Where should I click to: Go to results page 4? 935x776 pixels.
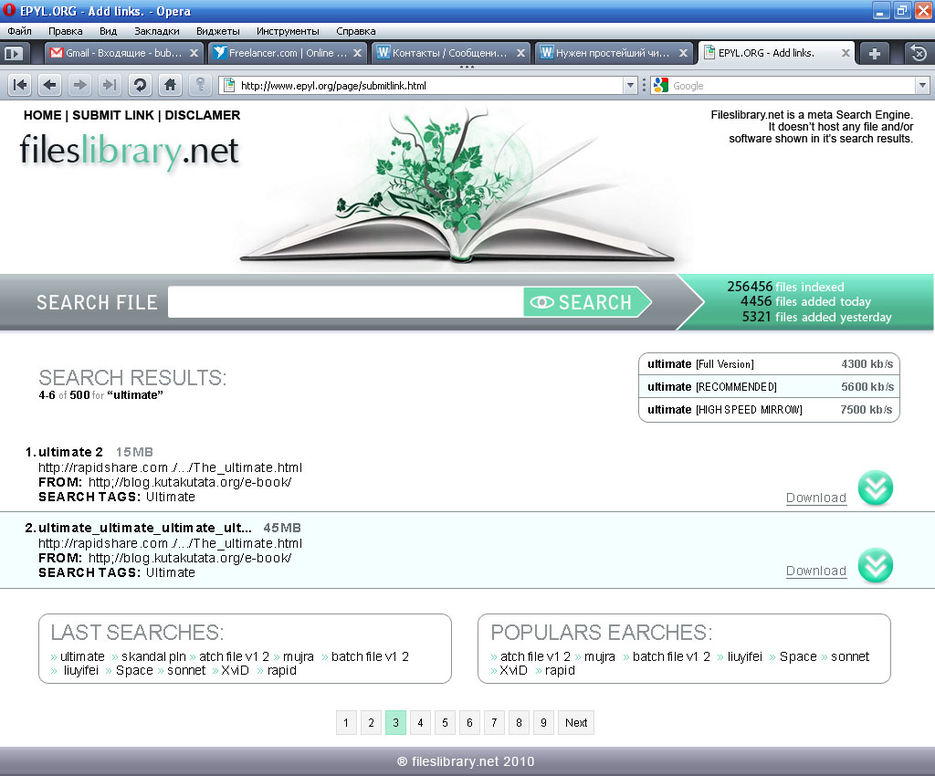point(420,722)
